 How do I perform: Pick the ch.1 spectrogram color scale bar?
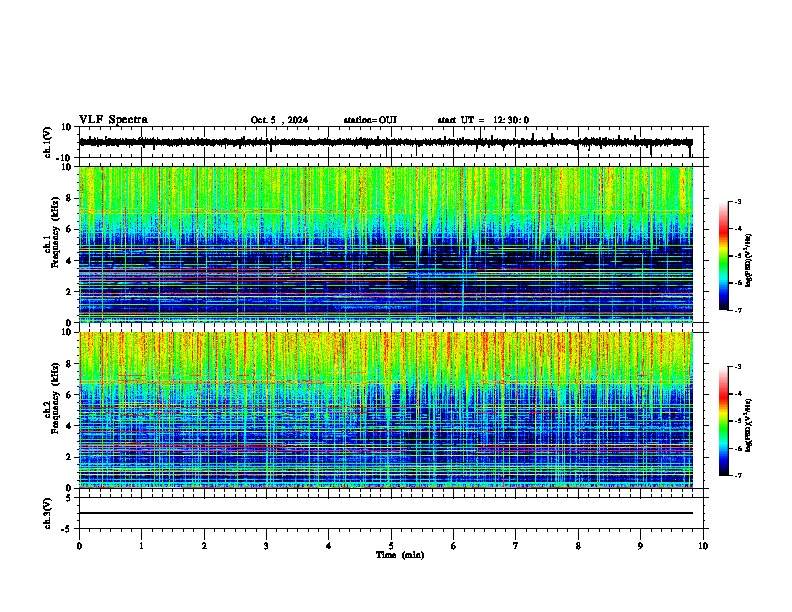point(724,256)
